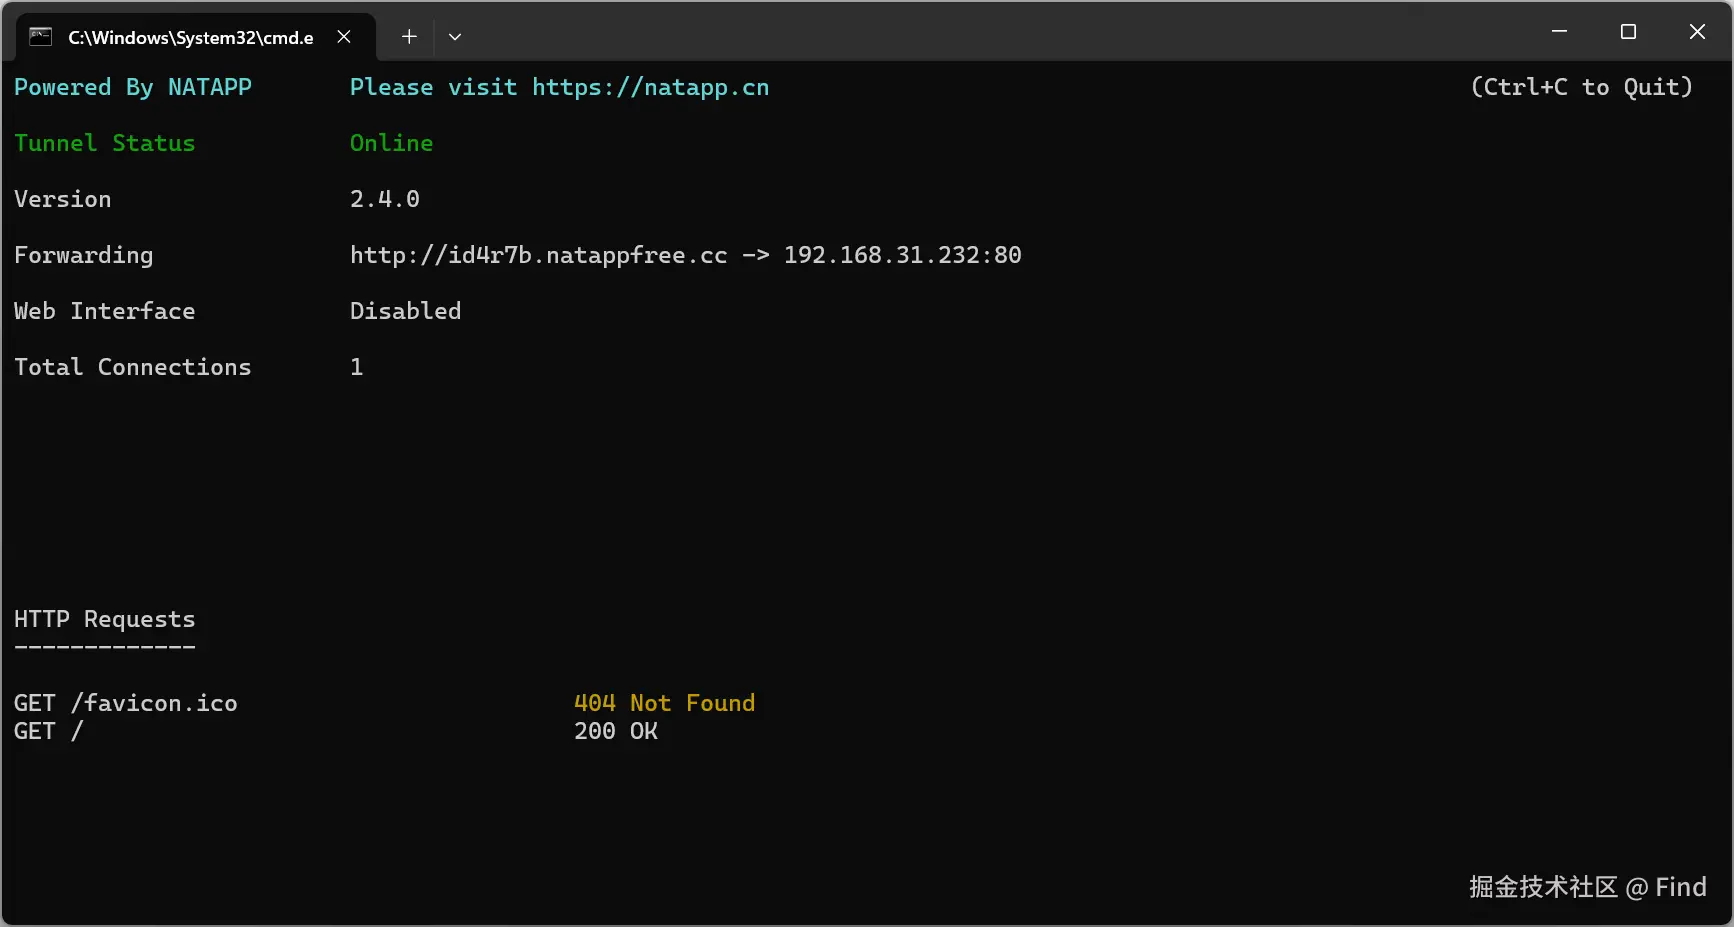Close the terminal window
The height and width of the screenshot is (927, 1734).
(1697, 32)
